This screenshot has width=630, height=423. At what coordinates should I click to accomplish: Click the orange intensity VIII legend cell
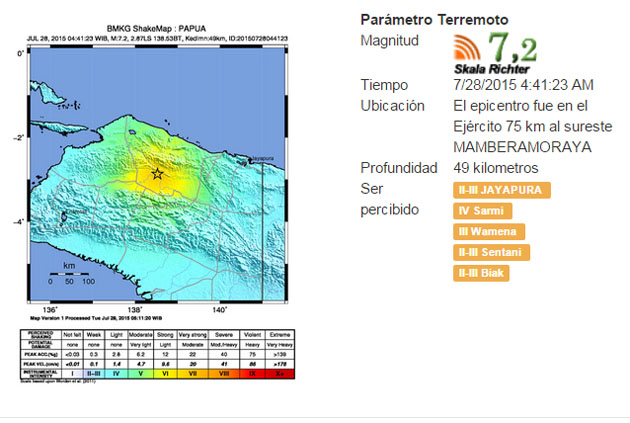point(224,373)
